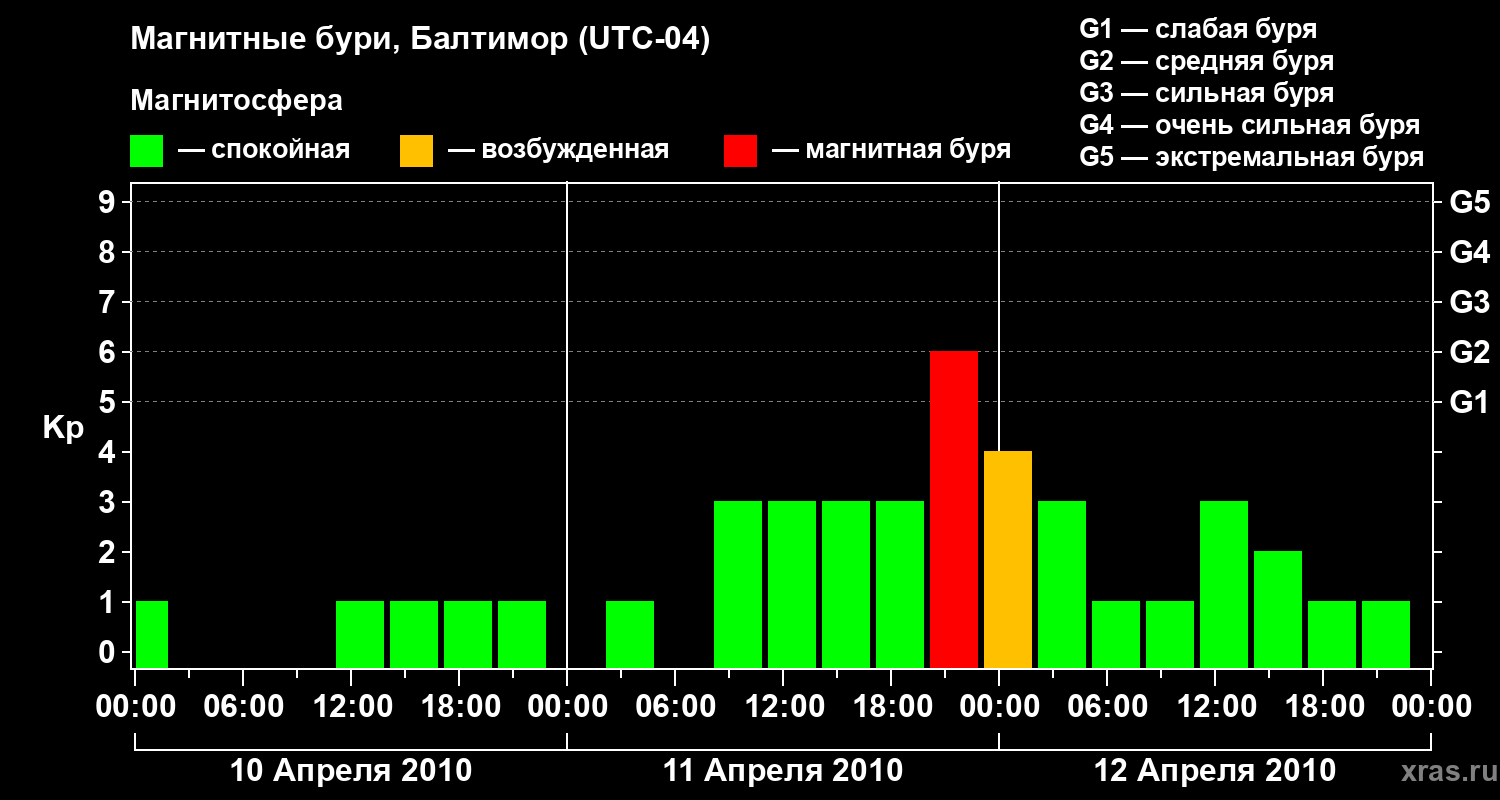This screenshot has width=1500, height=800.
Task: Select the 'G2 — средняя буря' legend line
Action: tap(1206, 61)
